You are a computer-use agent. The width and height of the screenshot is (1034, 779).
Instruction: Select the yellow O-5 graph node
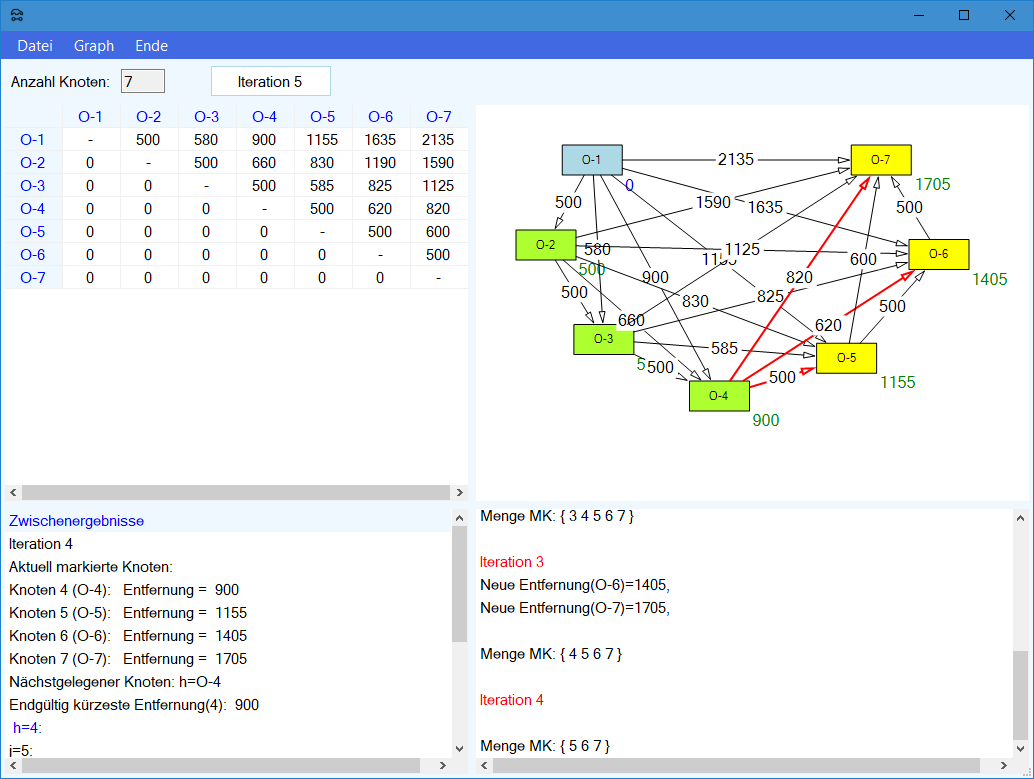pyautogui.click(x=846, y=358)
